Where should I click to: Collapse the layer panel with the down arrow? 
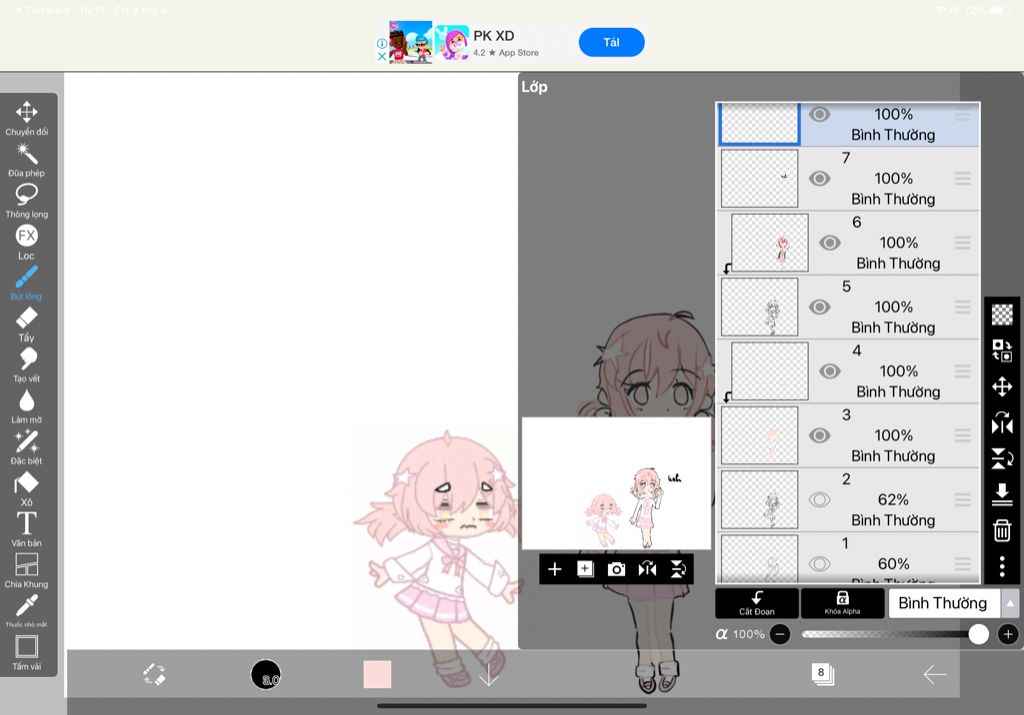click(x=489, y=675)
